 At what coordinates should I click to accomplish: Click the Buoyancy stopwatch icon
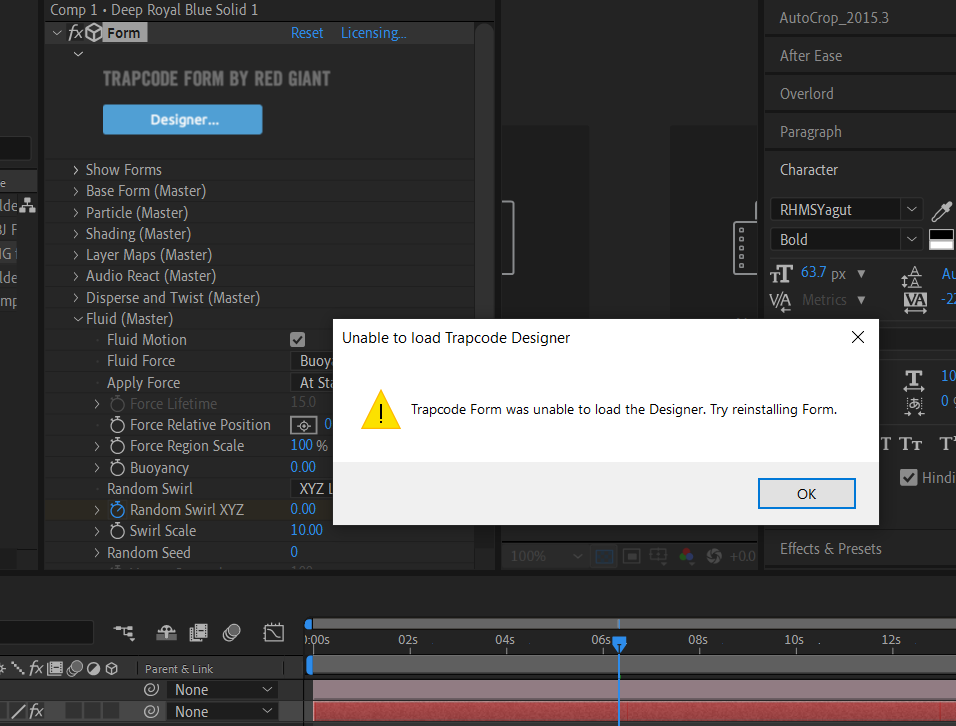[x=117, y=468]
